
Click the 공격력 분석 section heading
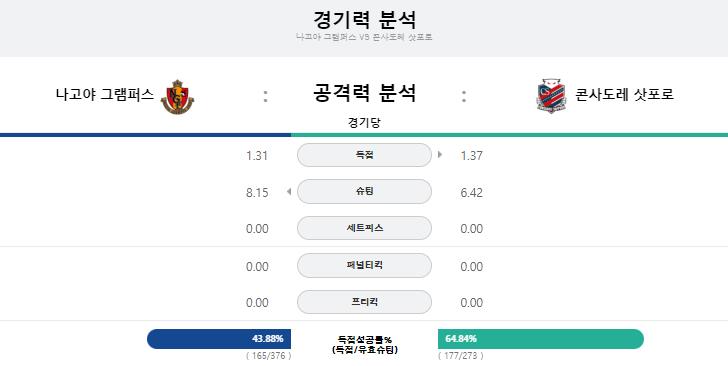(x=364, y=93)
